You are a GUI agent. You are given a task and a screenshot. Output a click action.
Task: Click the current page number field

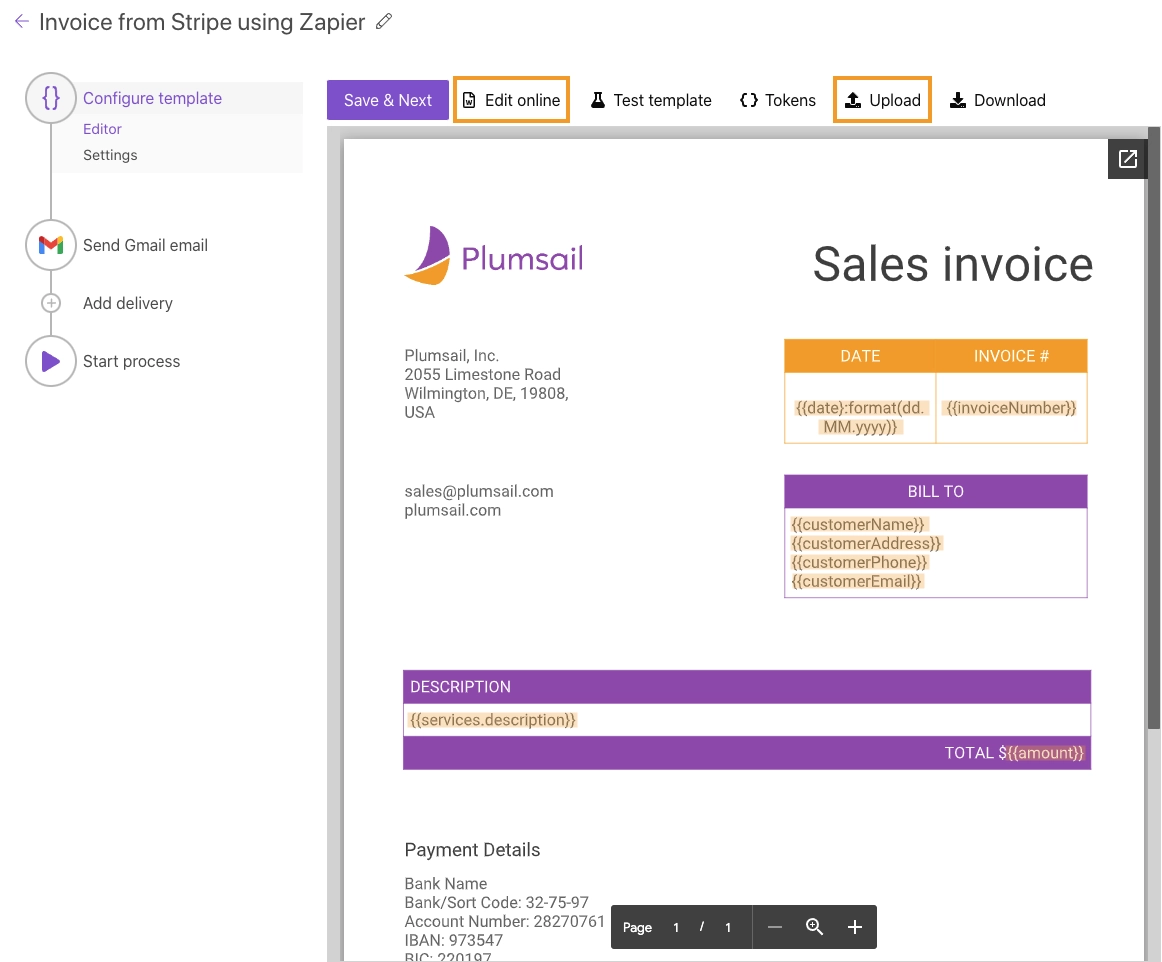tap(676, 927)
